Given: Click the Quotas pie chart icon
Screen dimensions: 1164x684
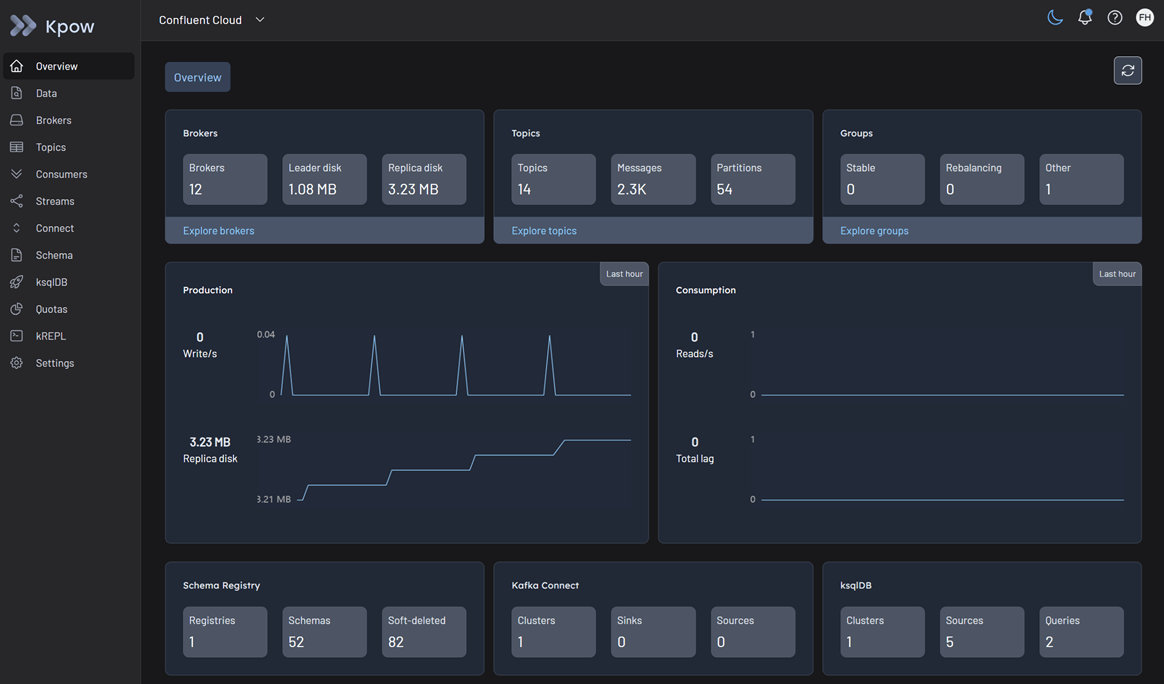Looking at the screenshot, I should 17,309.
